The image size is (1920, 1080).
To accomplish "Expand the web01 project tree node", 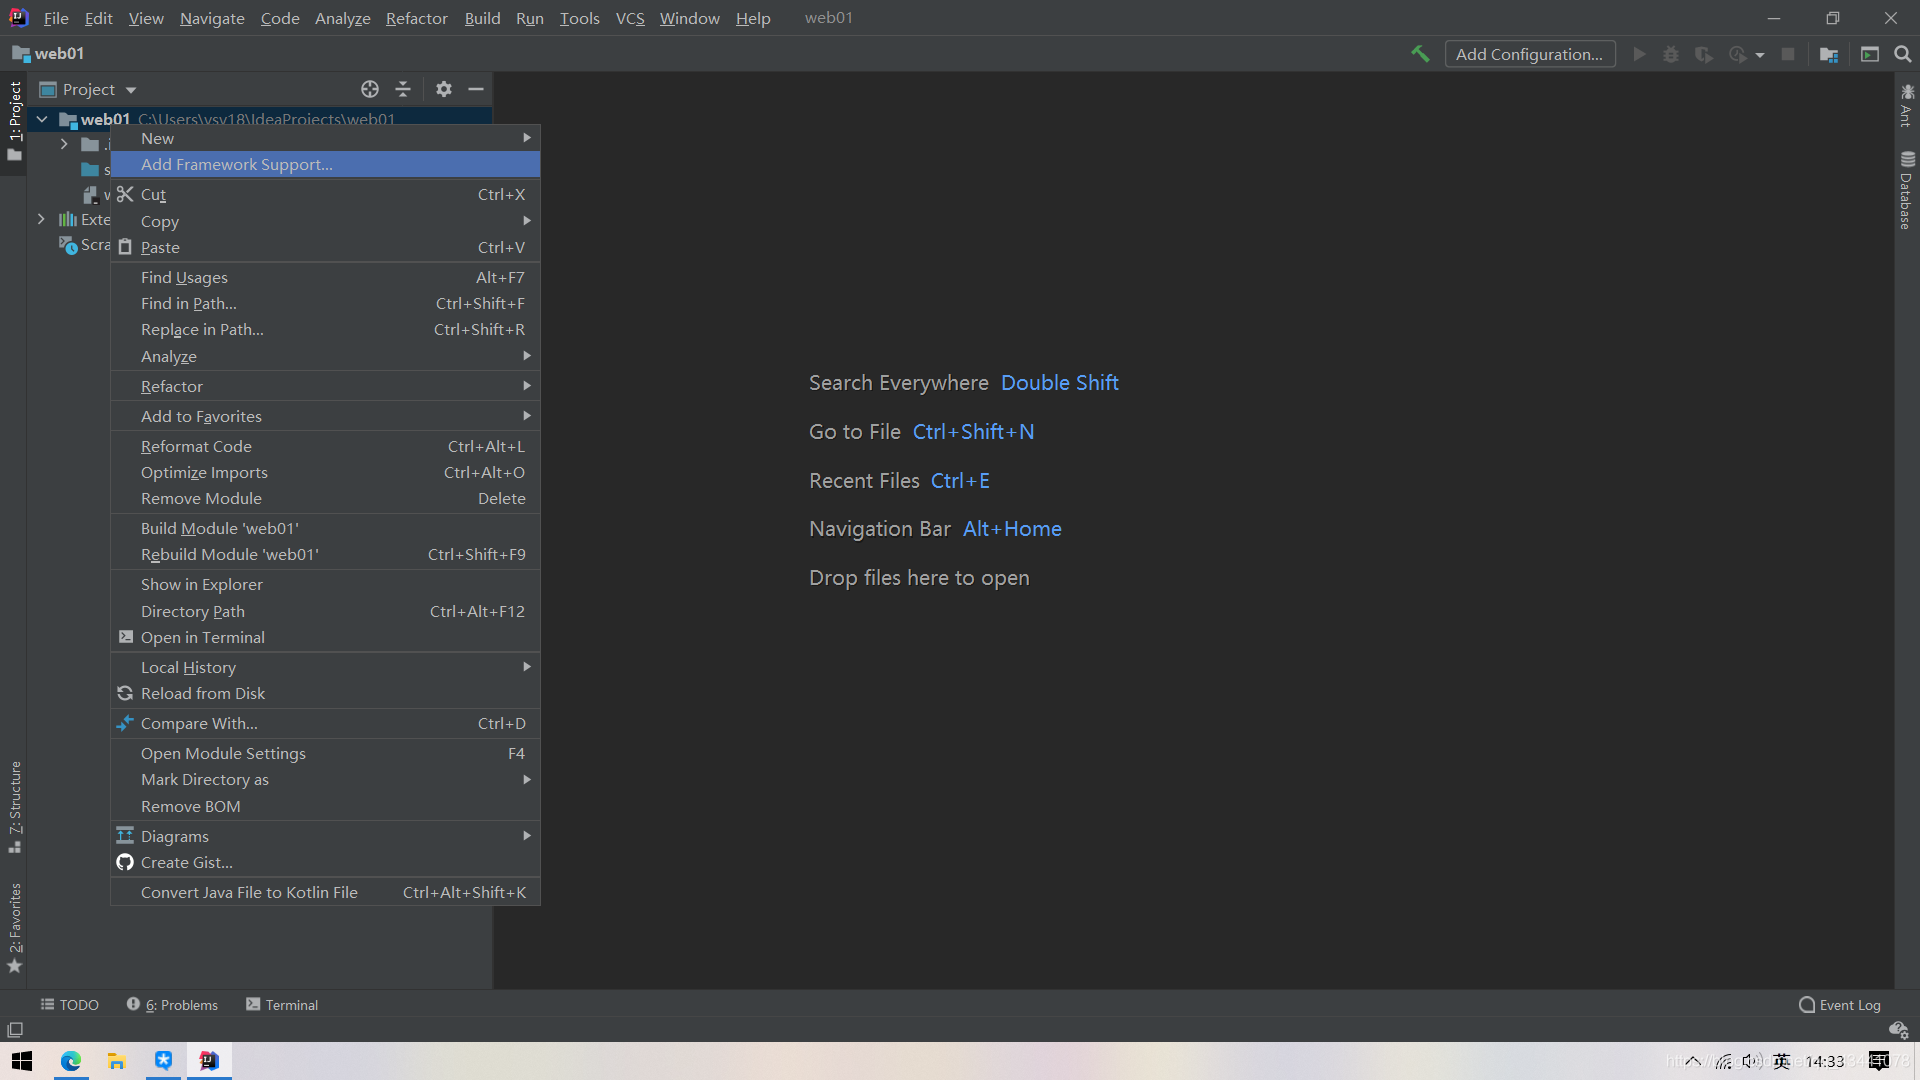I will 44,119.
